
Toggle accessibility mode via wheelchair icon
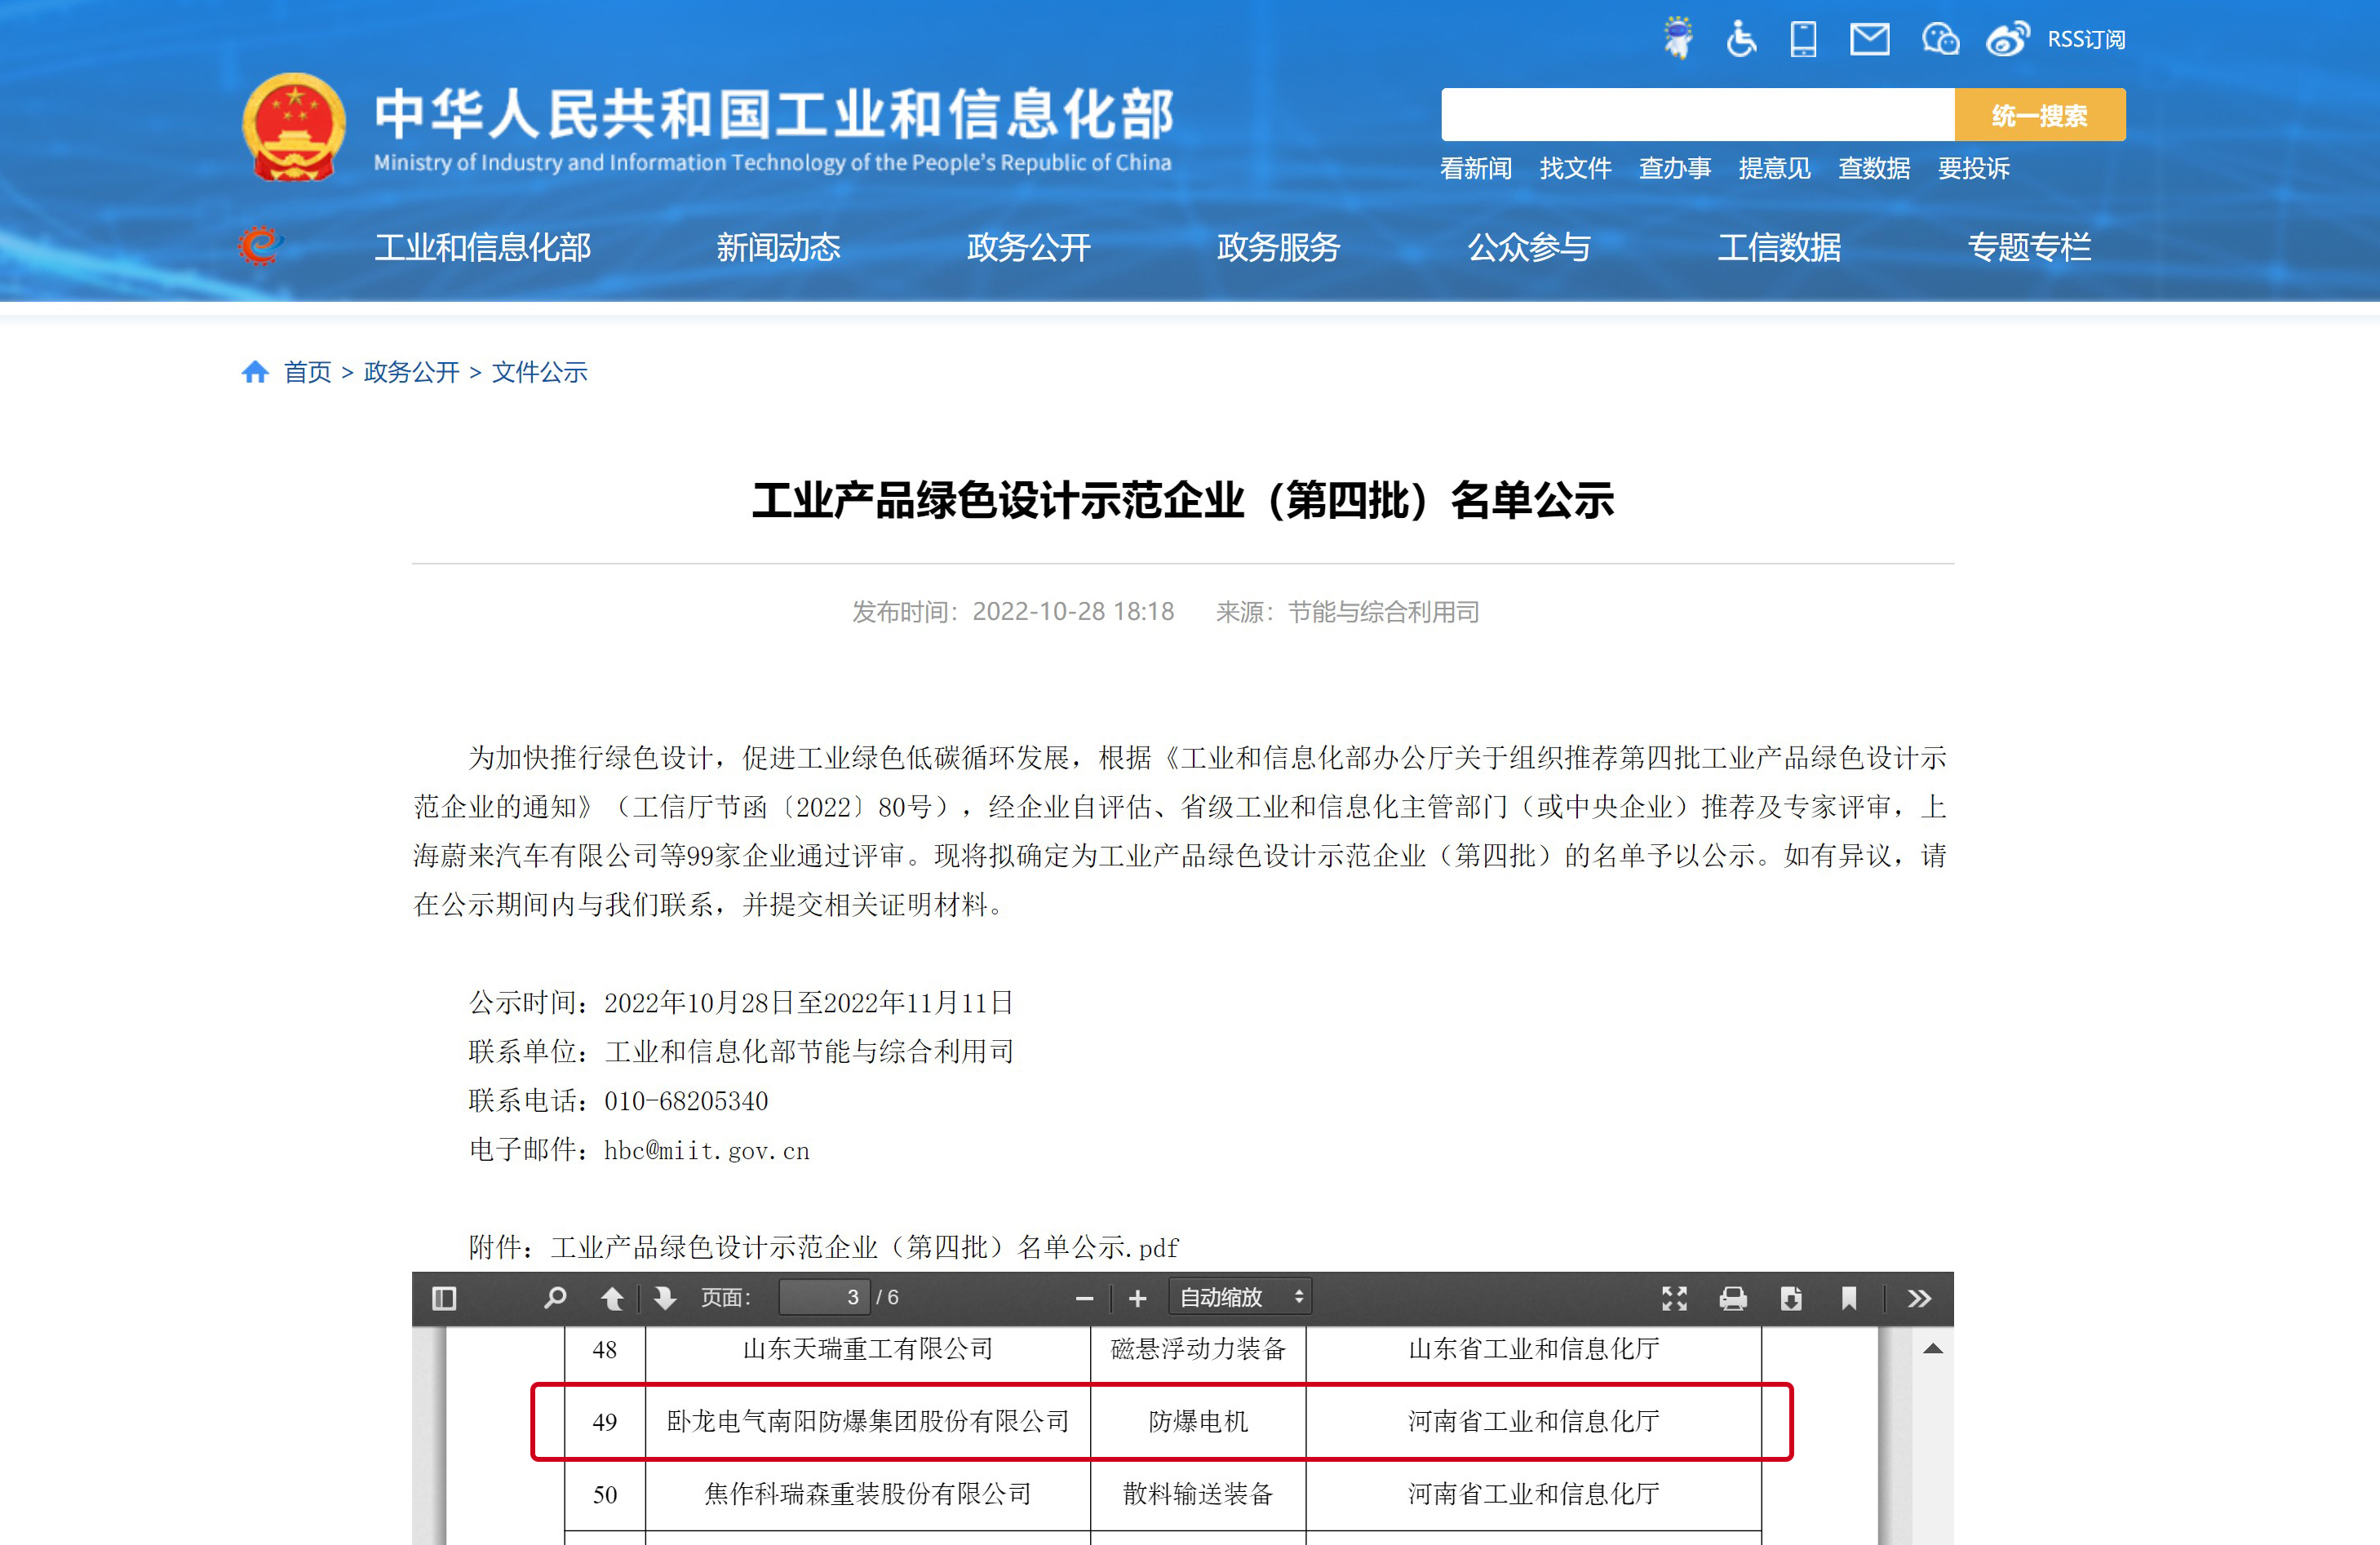tap(1741, 39)
